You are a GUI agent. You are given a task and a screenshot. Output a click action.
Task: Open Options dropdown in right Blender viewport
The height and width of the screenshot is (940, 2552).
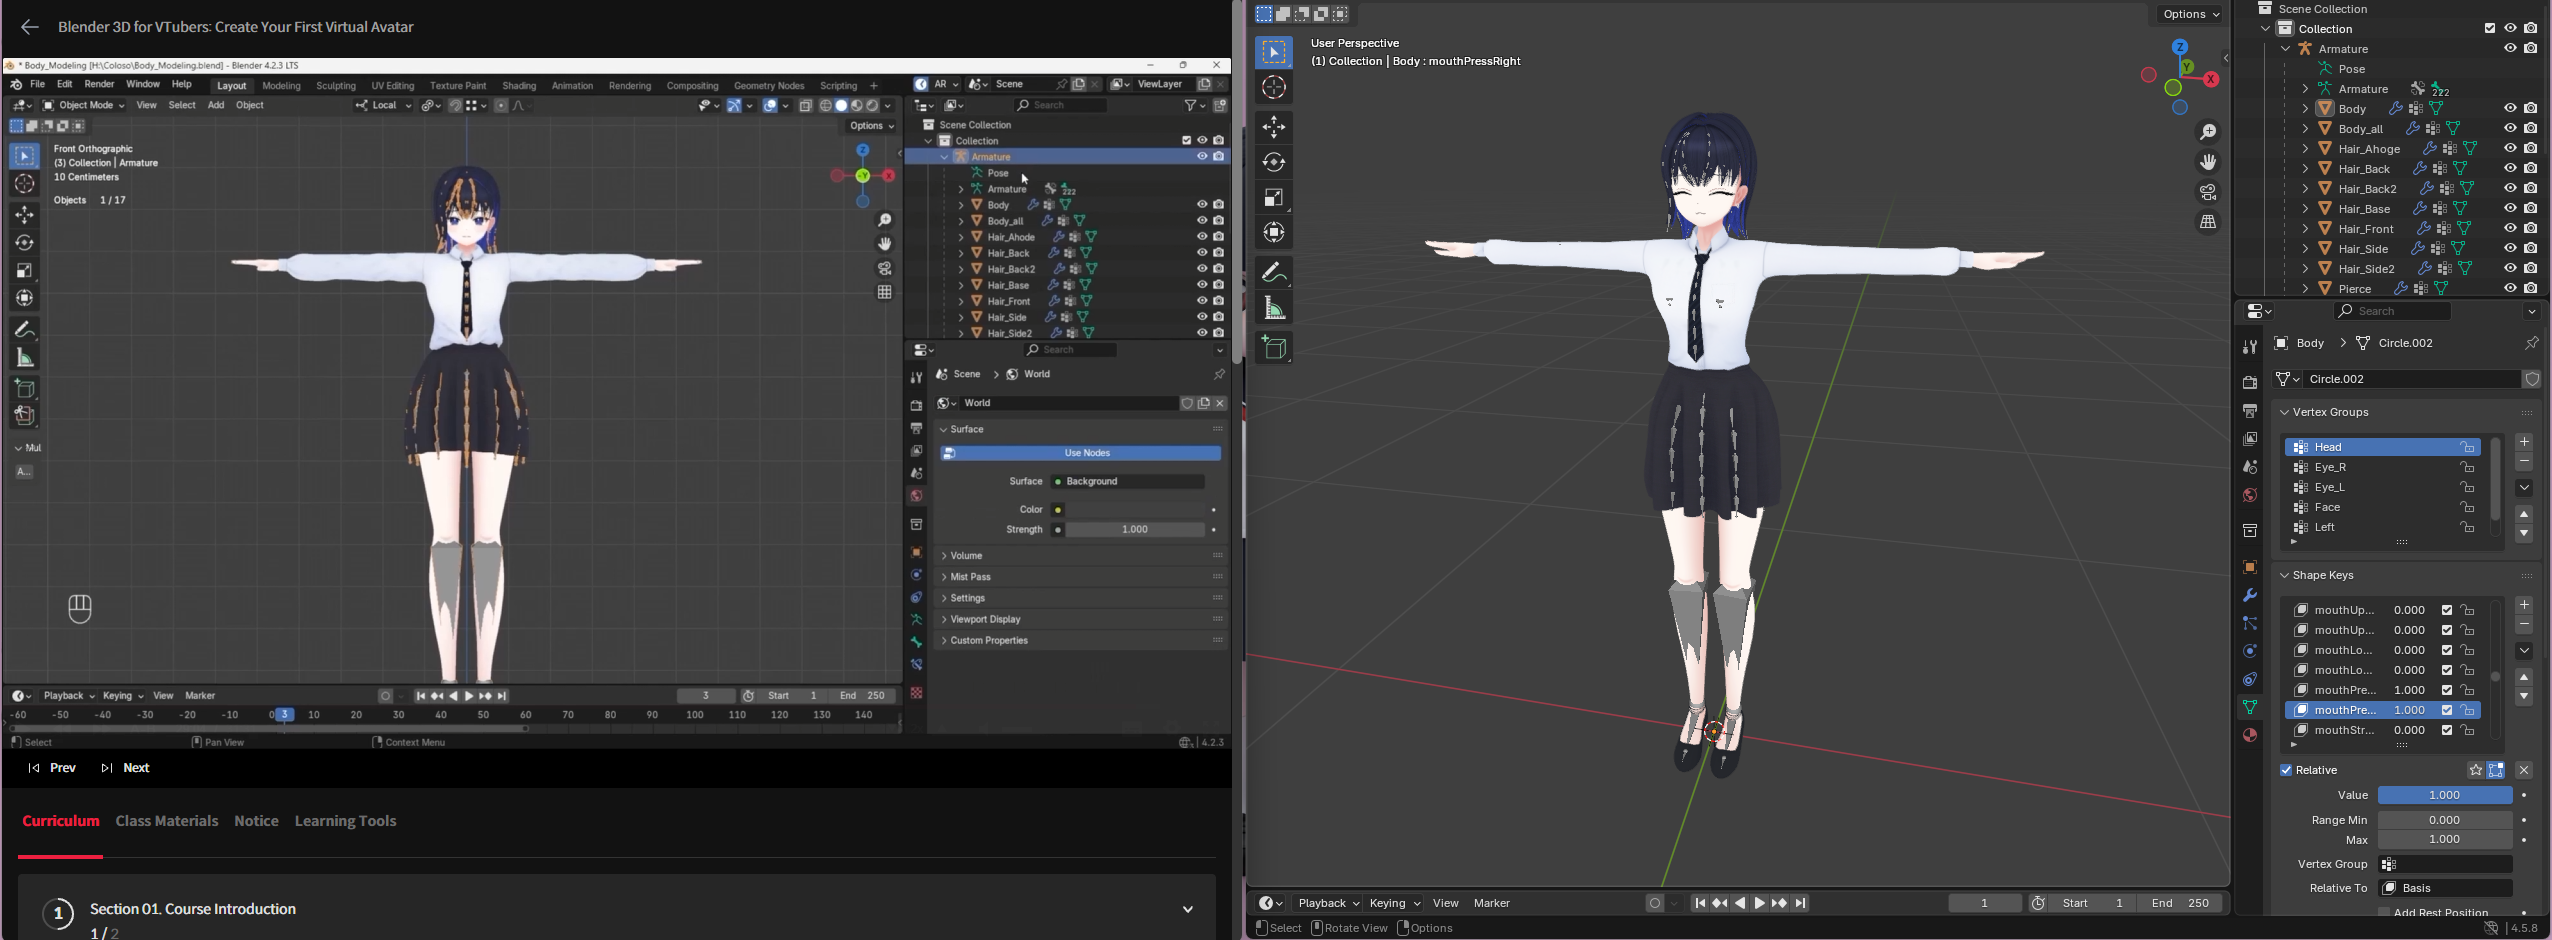pos(2190,14)
